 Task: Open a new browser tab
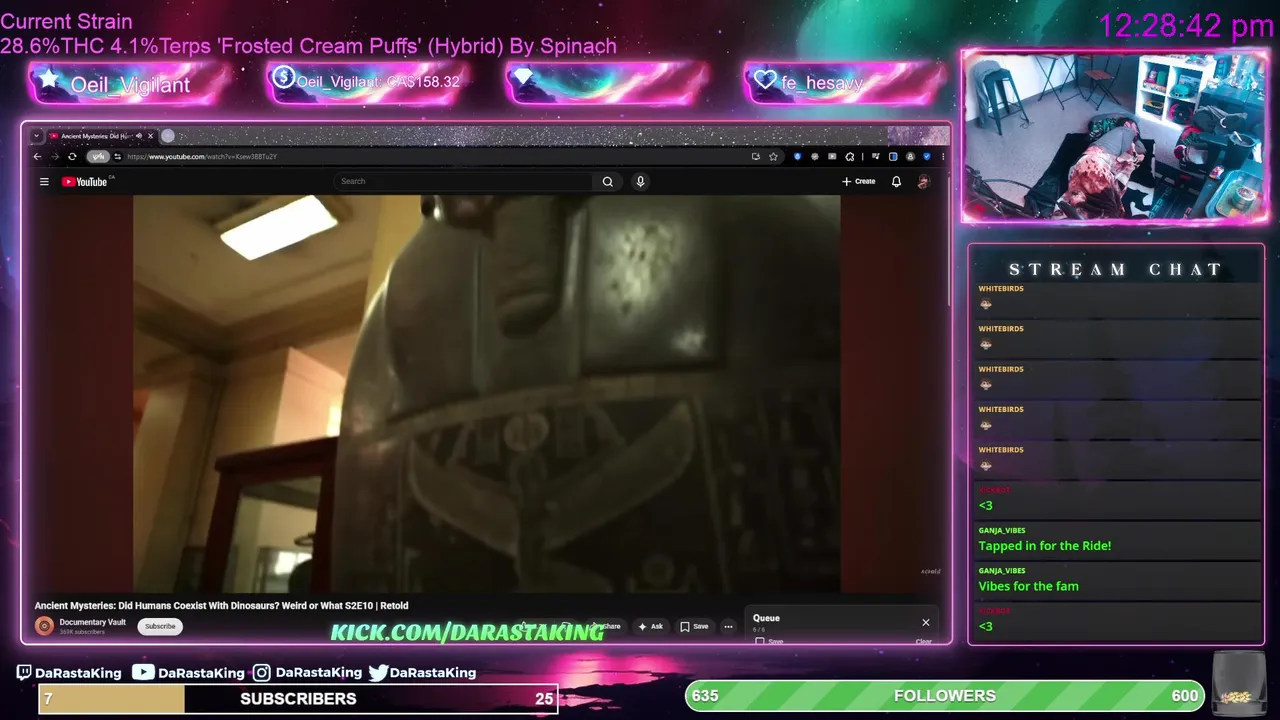coord(168,135)
